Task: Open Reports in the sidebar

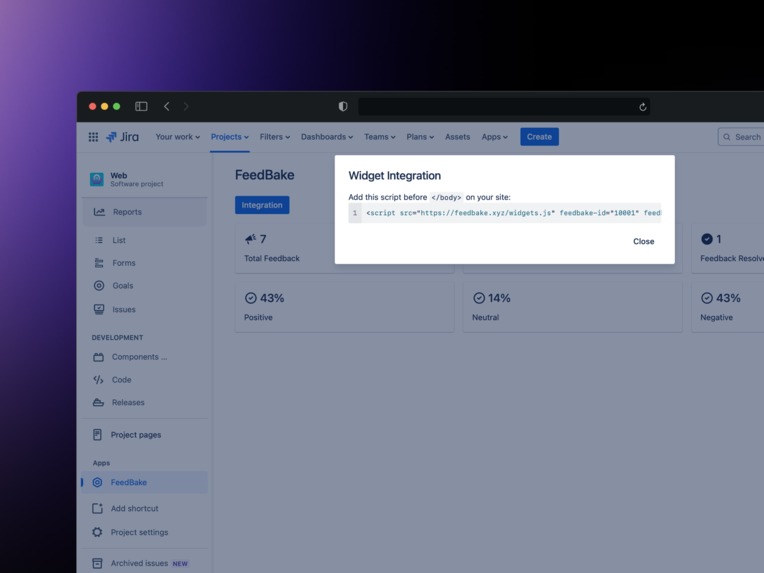Action: 145,212
